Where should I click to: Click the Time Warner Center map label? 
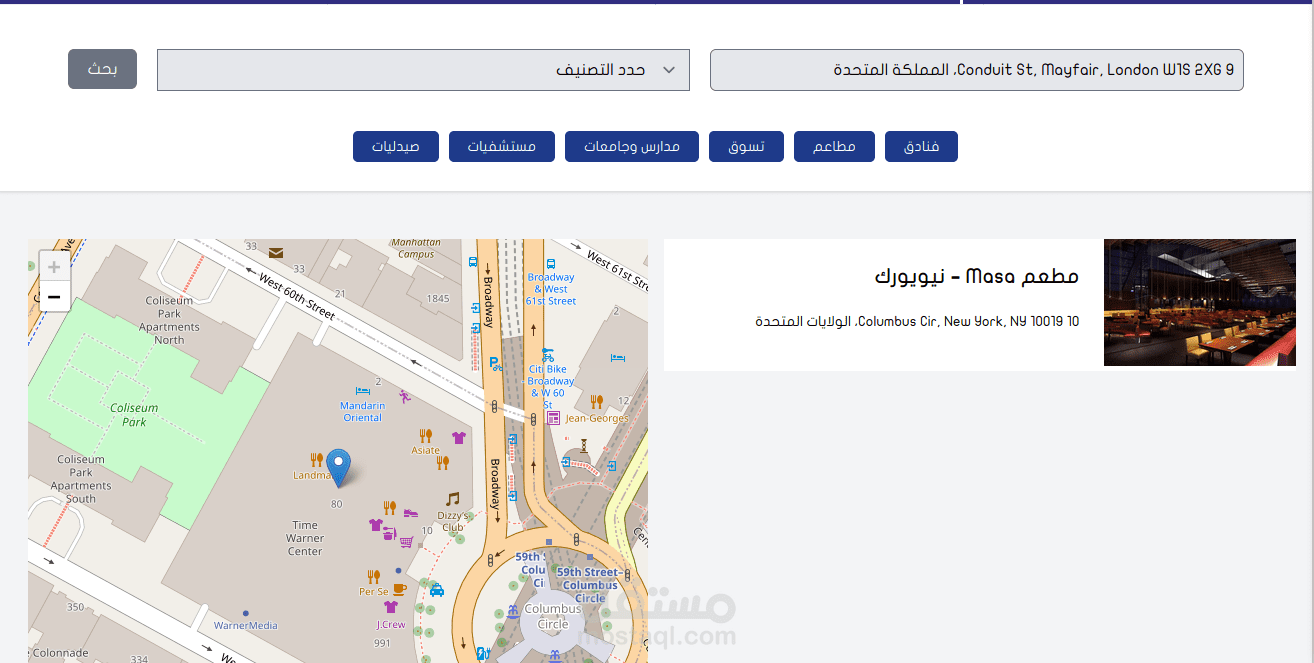[x=305, y=538]
